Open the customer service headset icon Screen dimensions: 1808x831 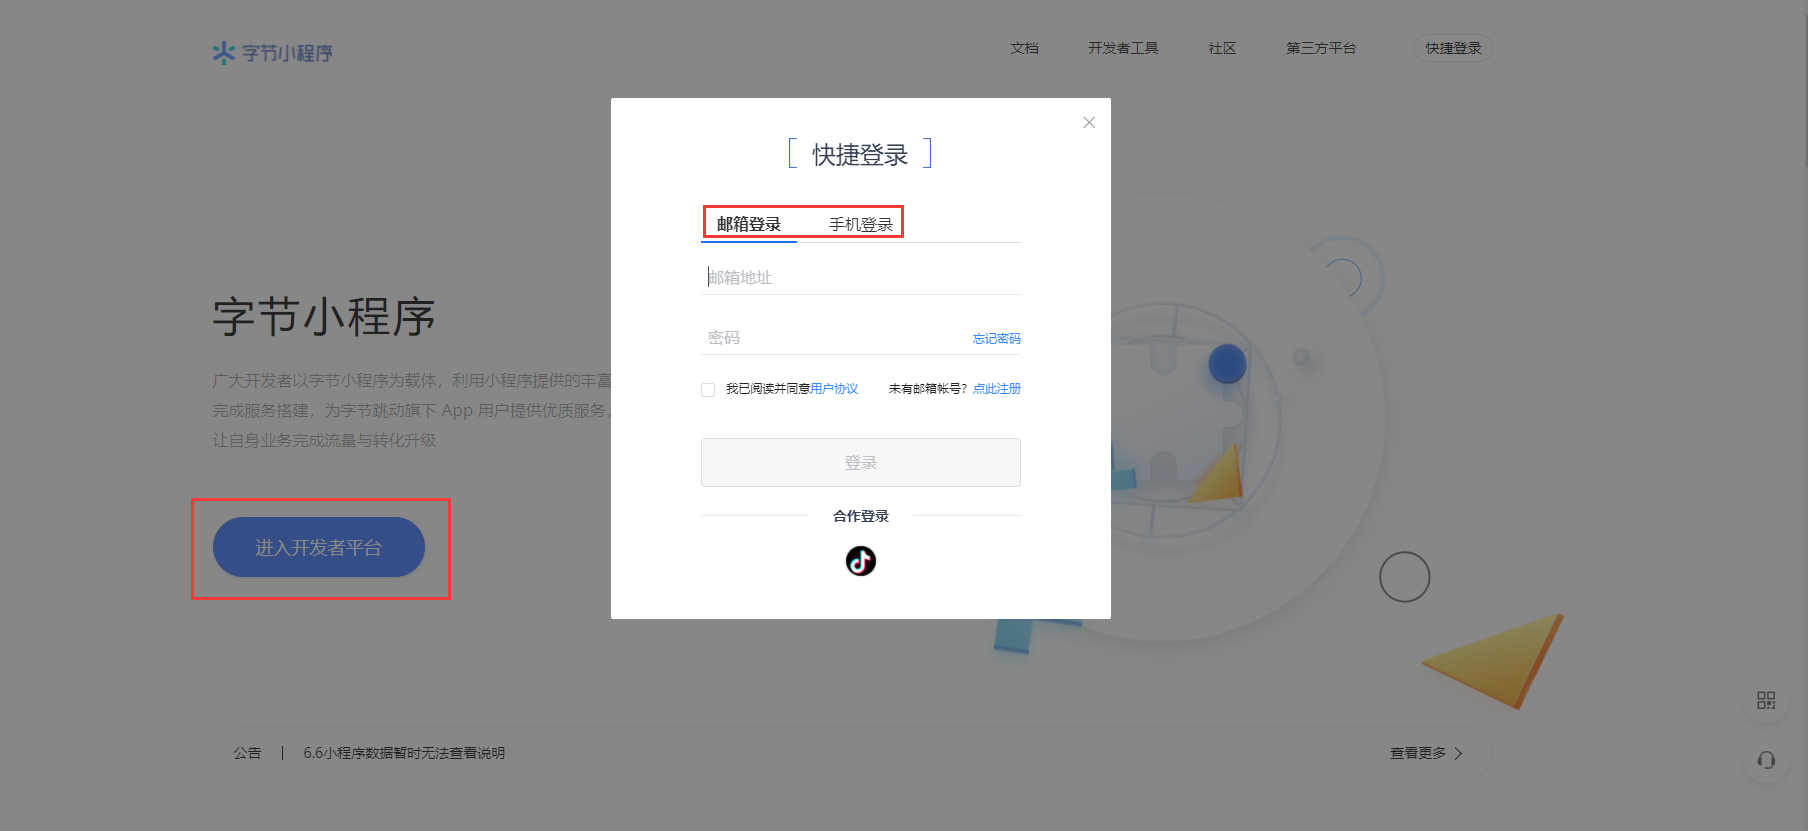tap(1766, 760)
